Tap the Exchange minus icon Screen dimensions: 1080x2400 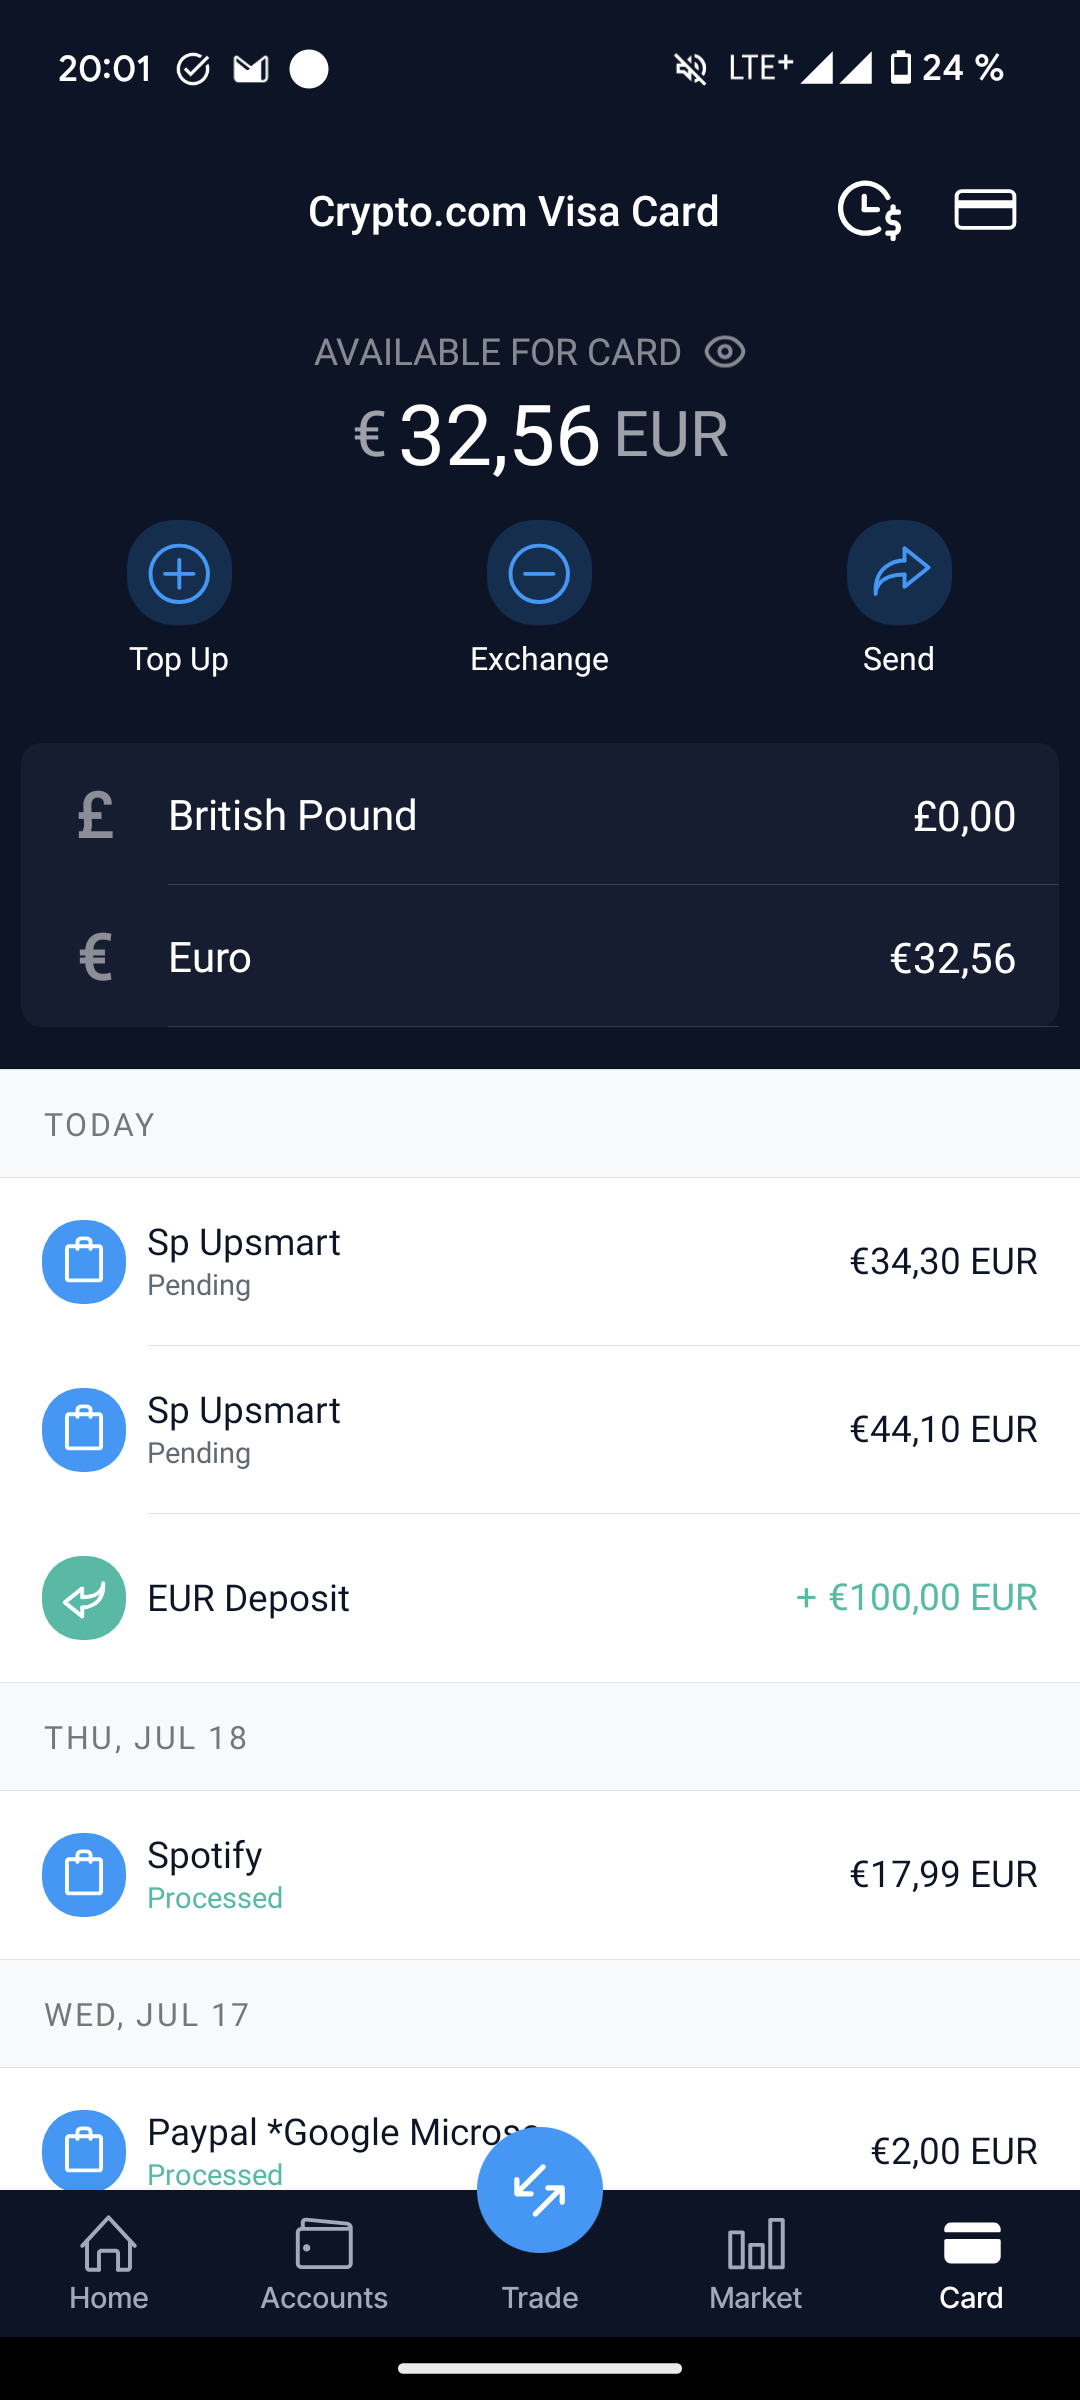tap(539, 573)
